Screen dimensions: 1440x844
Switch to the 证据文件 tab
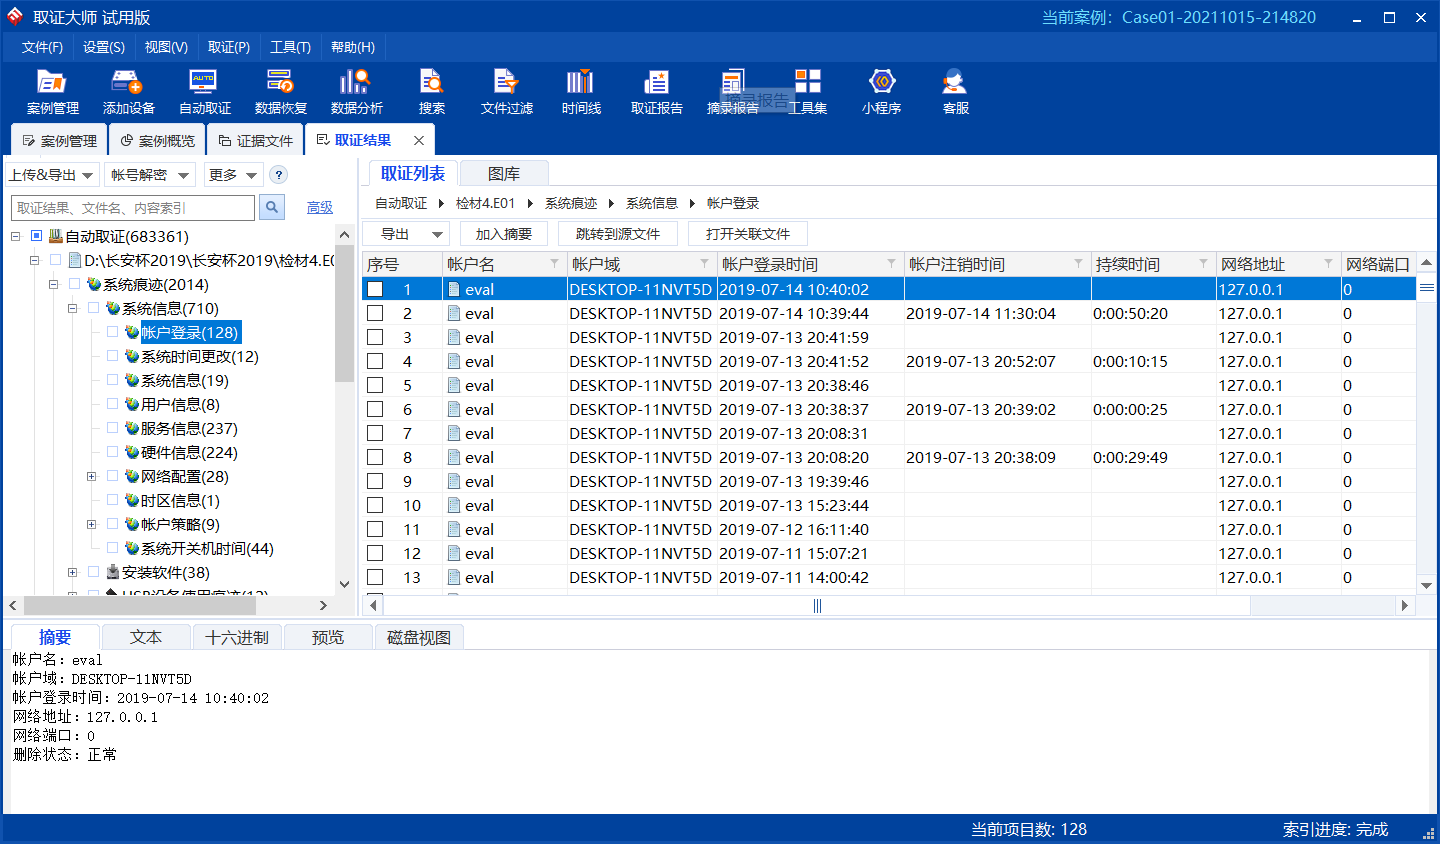click(x=255, y=141)
